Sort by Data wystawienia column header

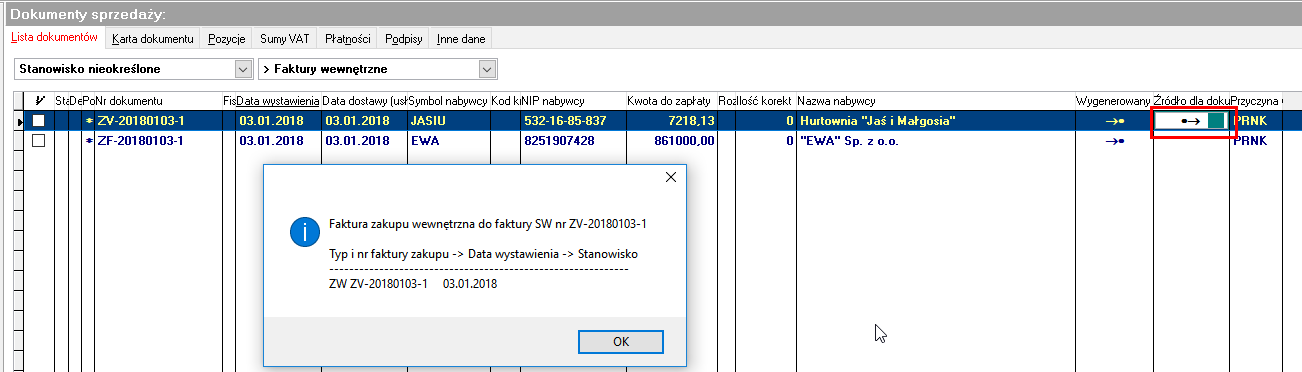point(277,101)
